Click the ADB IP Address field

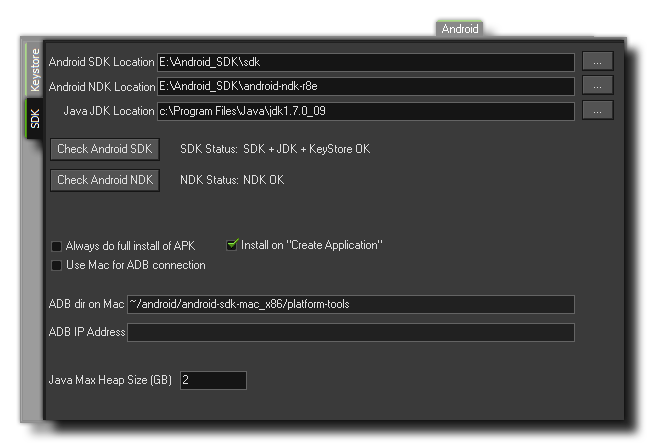[x=350, y=332]
